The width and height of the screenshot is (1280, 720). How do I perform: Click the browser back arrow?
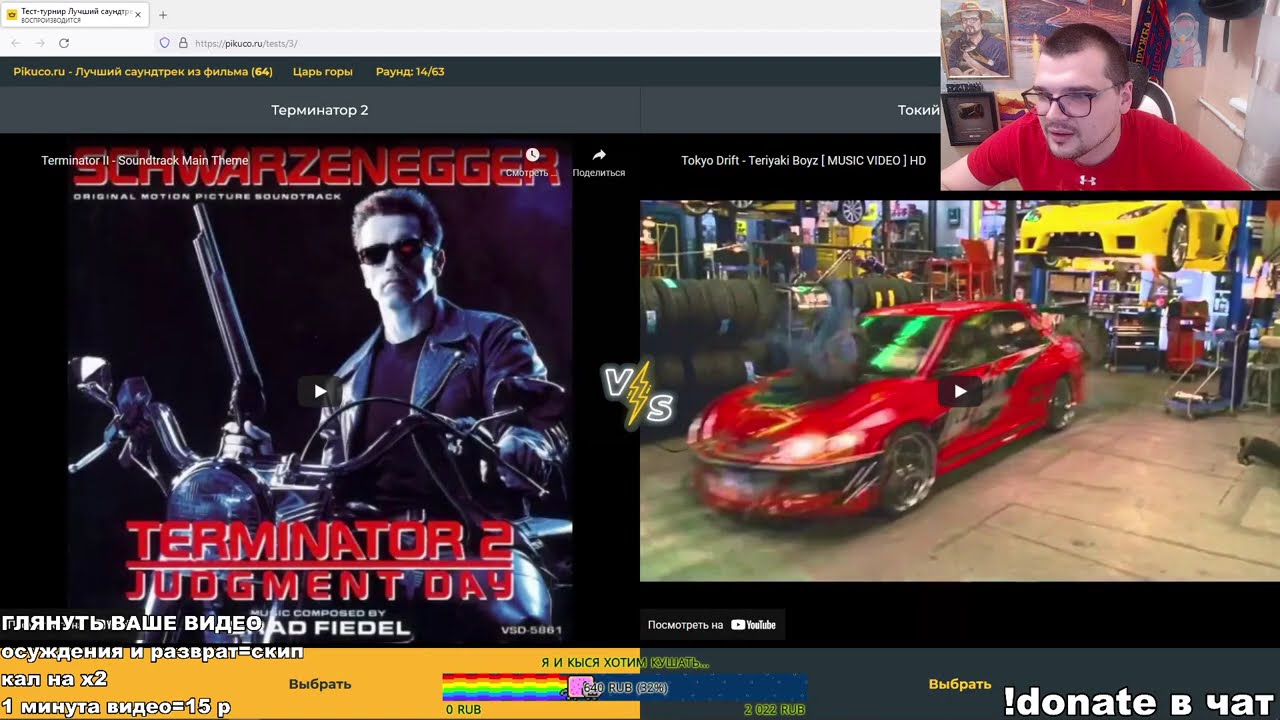(x=16, y=43)
